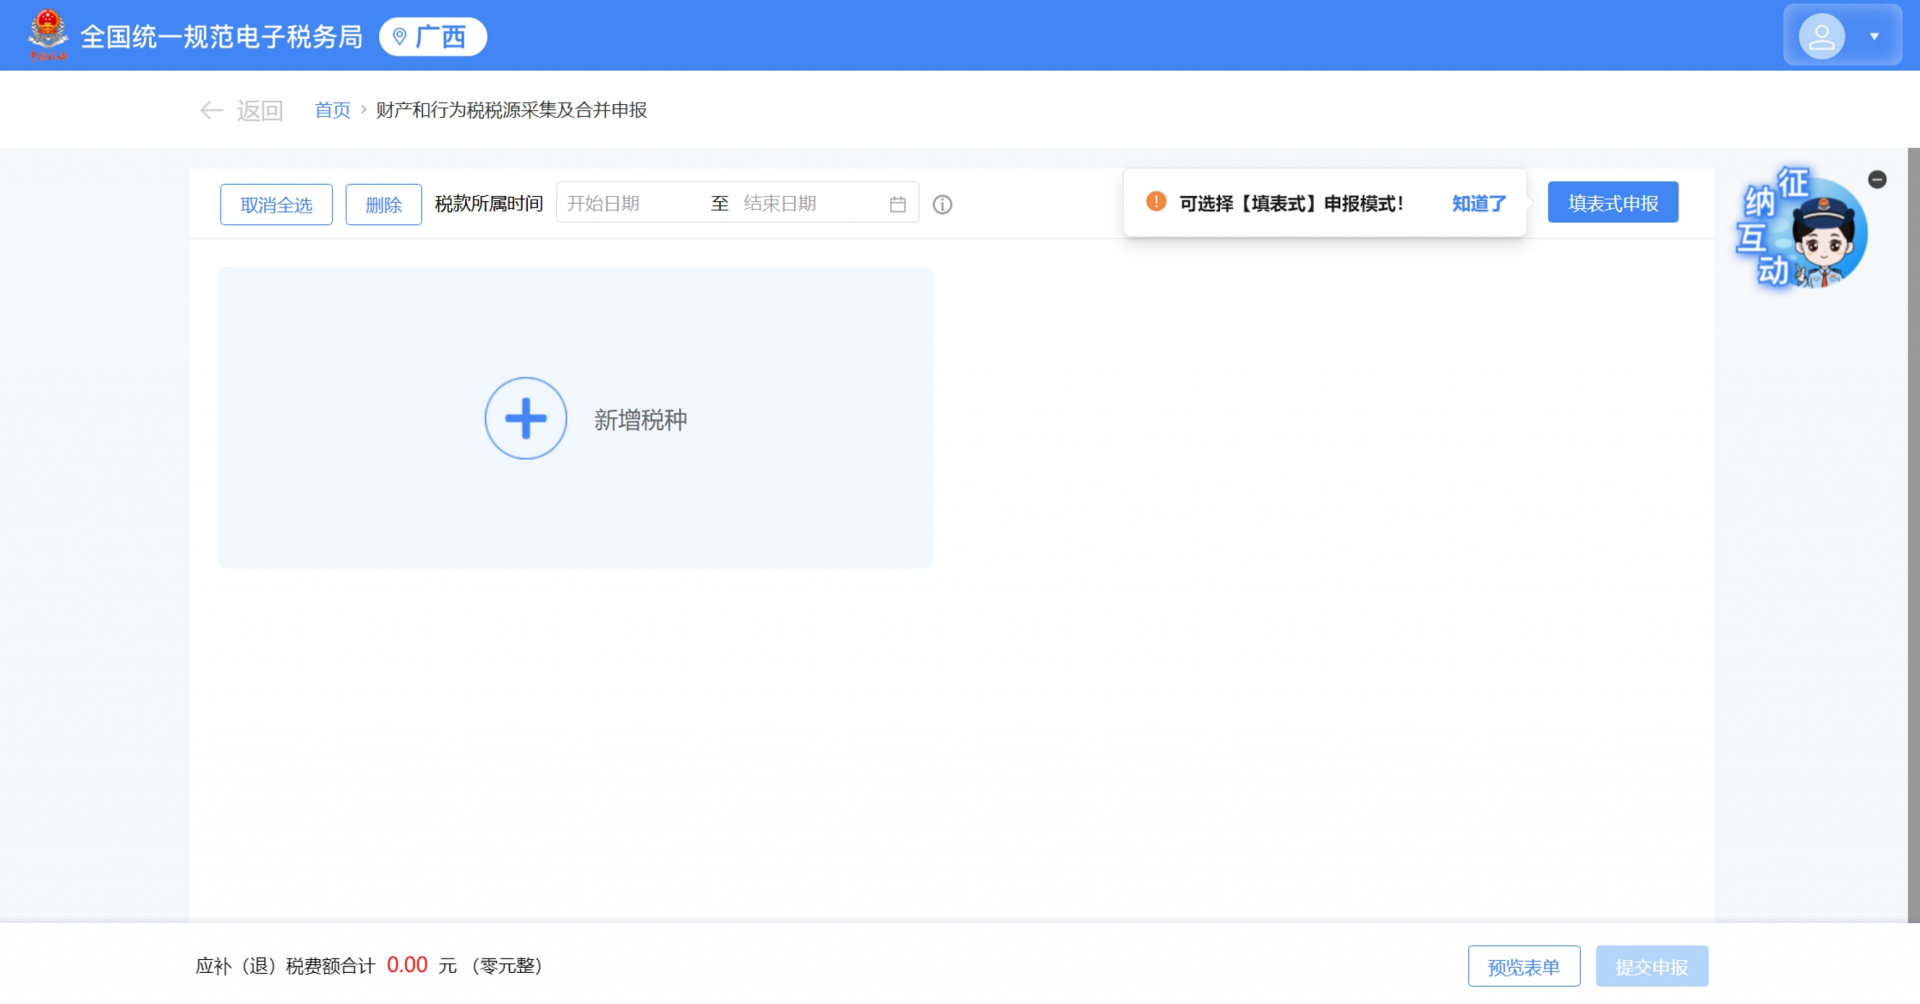
Task: Click the info icon beside the date range
Action: coord(942,204)
